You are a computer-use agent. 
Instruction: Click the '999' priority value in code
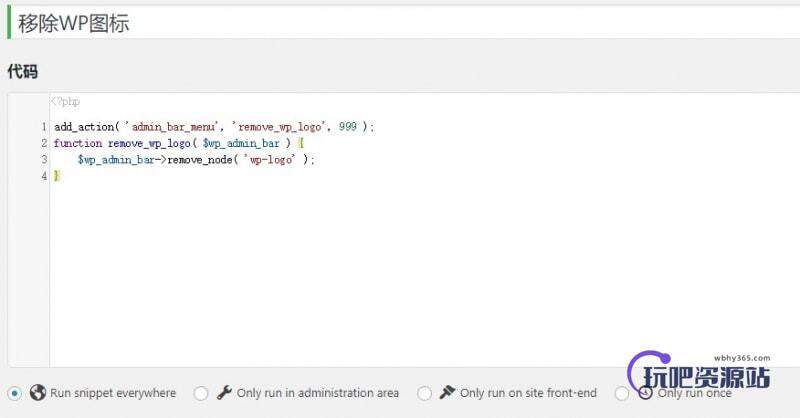(347, 127)
